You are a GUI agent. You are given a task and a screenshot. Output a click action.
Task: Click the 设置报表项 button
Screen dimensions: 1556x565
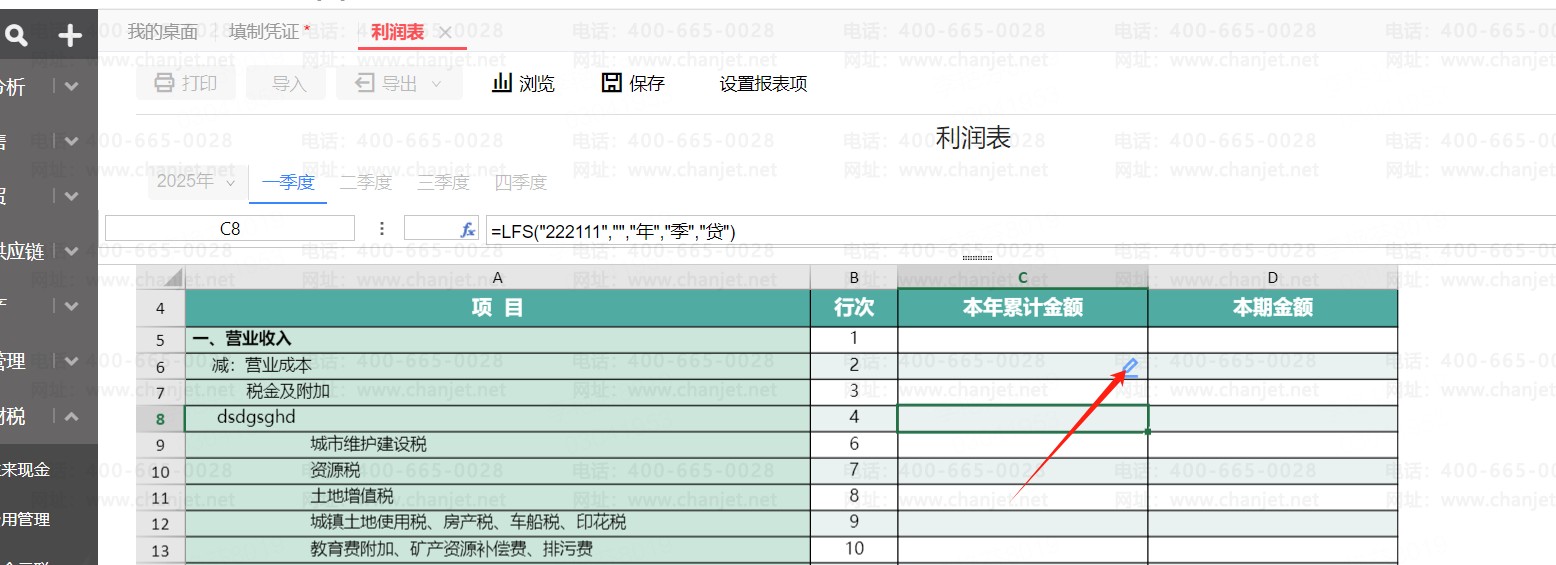point(763,84)
